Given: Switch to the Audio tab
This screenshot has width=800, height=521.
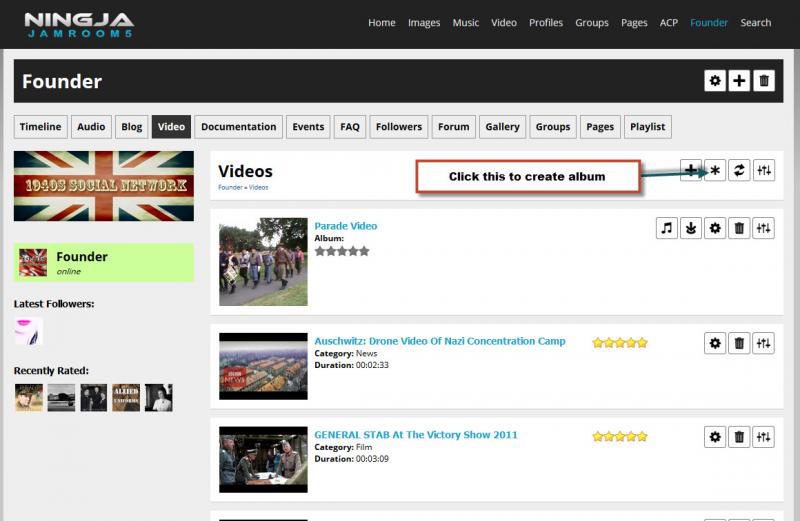Looking at the screenshot, I should click(x=91, y=127).
